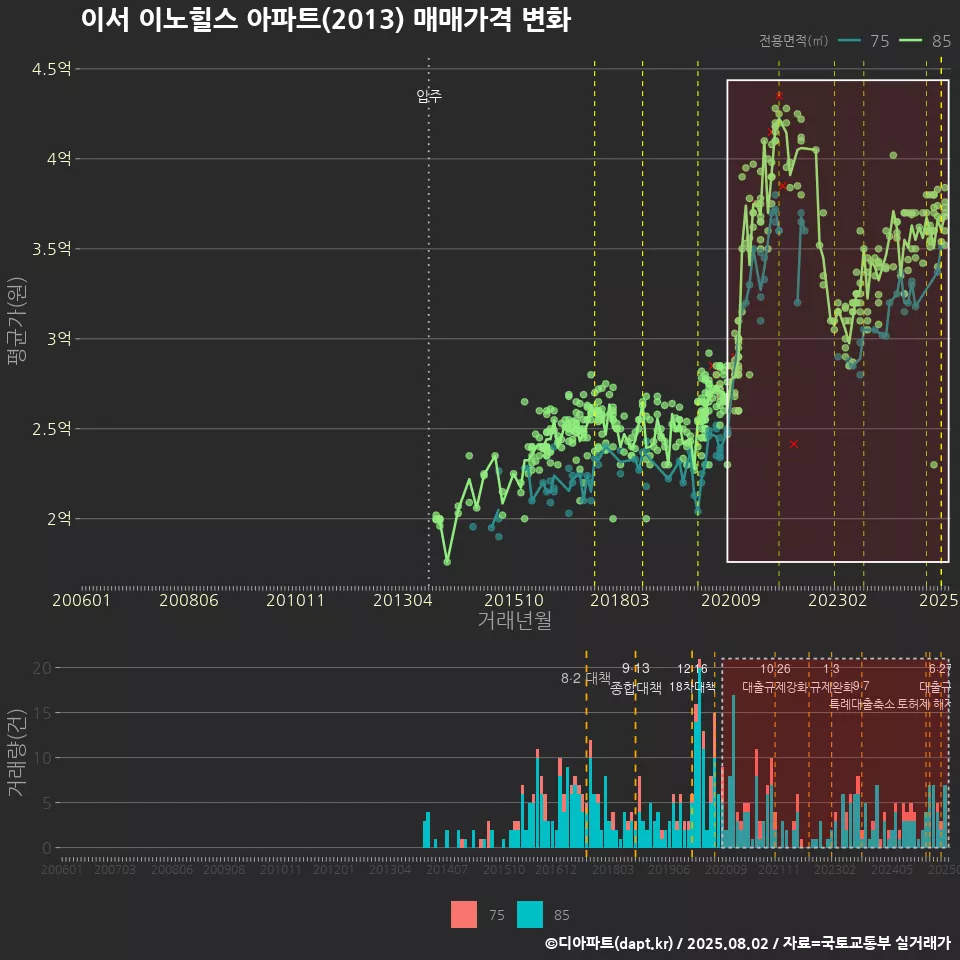The image size is (960, 960).
Task: Click the 12·16 18차대책 policy annotation
Action: (692, 678)
